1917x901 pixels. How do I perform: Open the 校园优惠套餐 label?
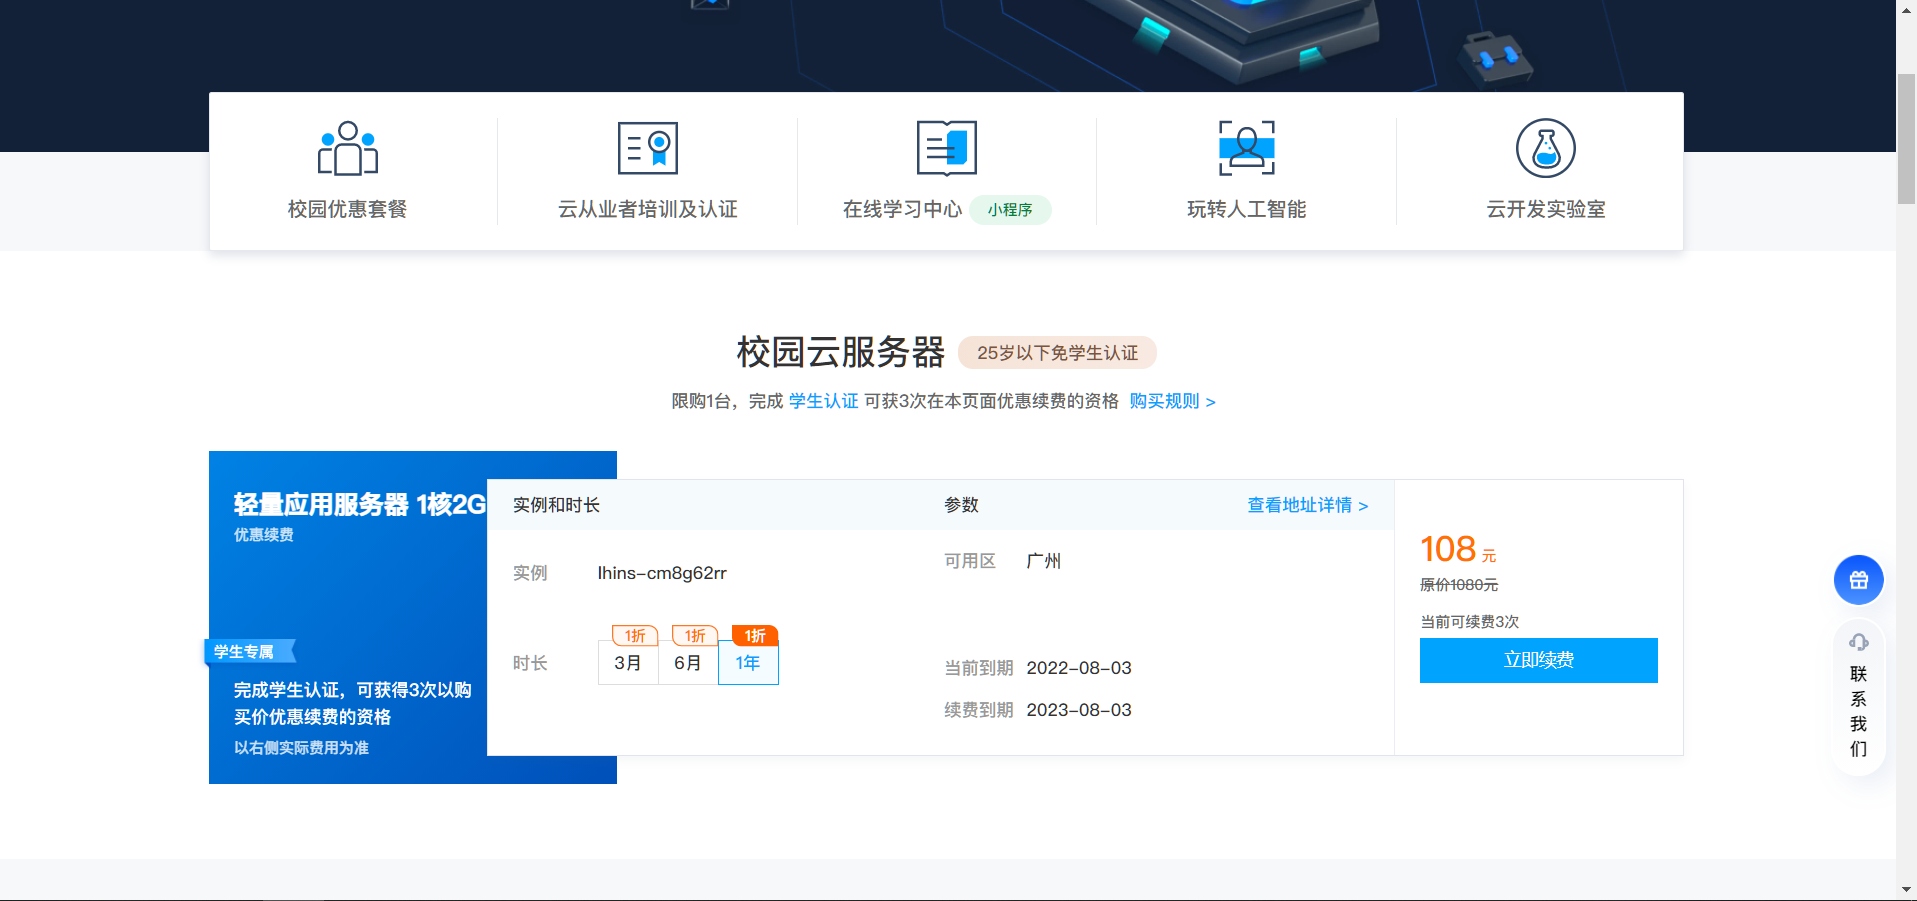(x=347, y=209)
